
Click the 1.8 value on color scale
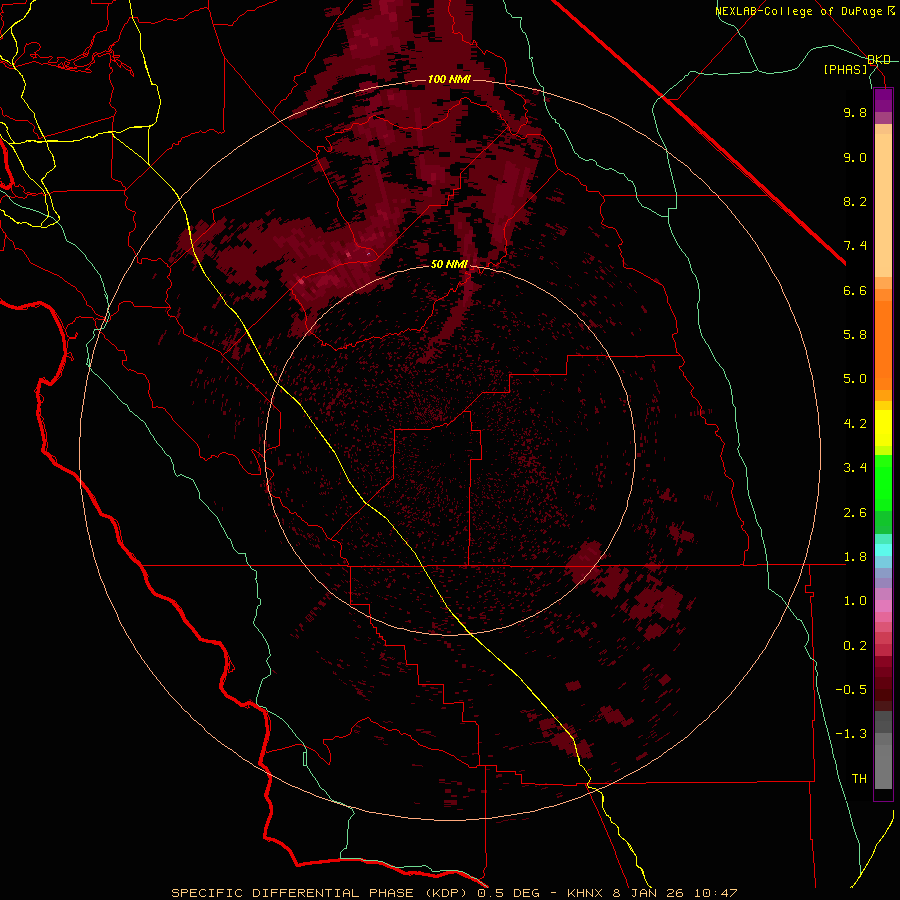point(855,557)
